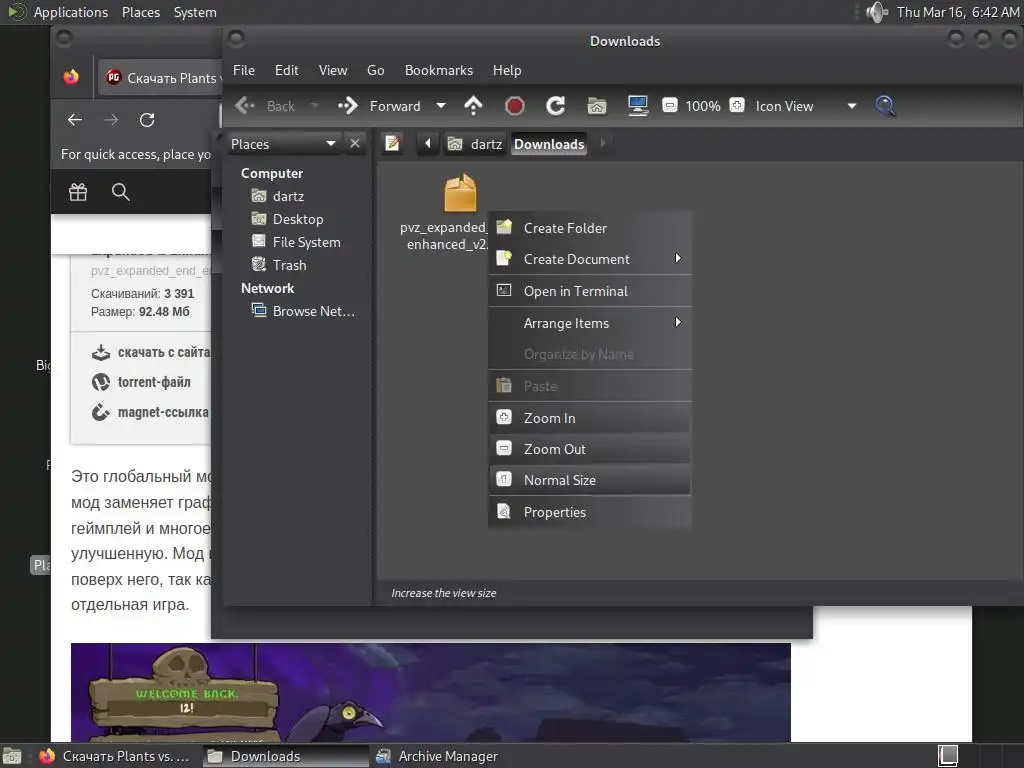Toggle the location text entry icon
Image resolution: width=1024 pixels, height=768 pixels.
tap(392, 143)
